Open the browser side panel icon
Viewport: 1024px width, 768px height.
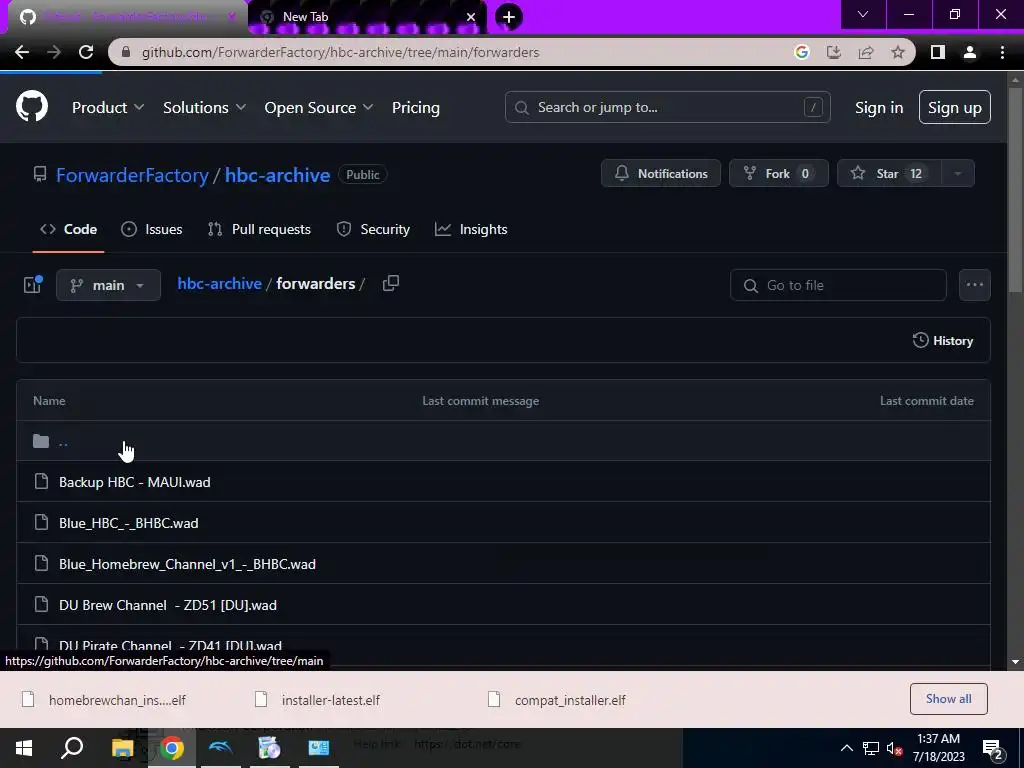[938, 52]
